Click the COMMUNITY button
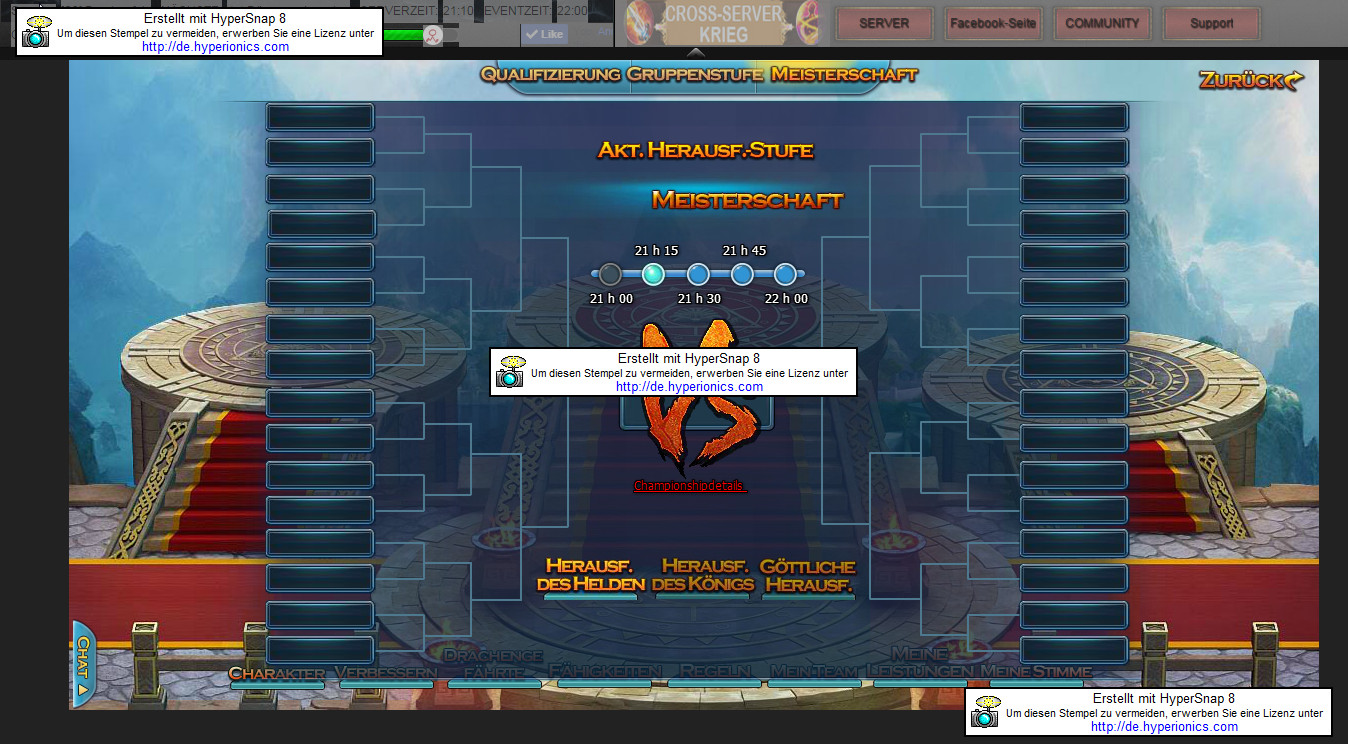1348x744 pixels. pos(1102,23)
